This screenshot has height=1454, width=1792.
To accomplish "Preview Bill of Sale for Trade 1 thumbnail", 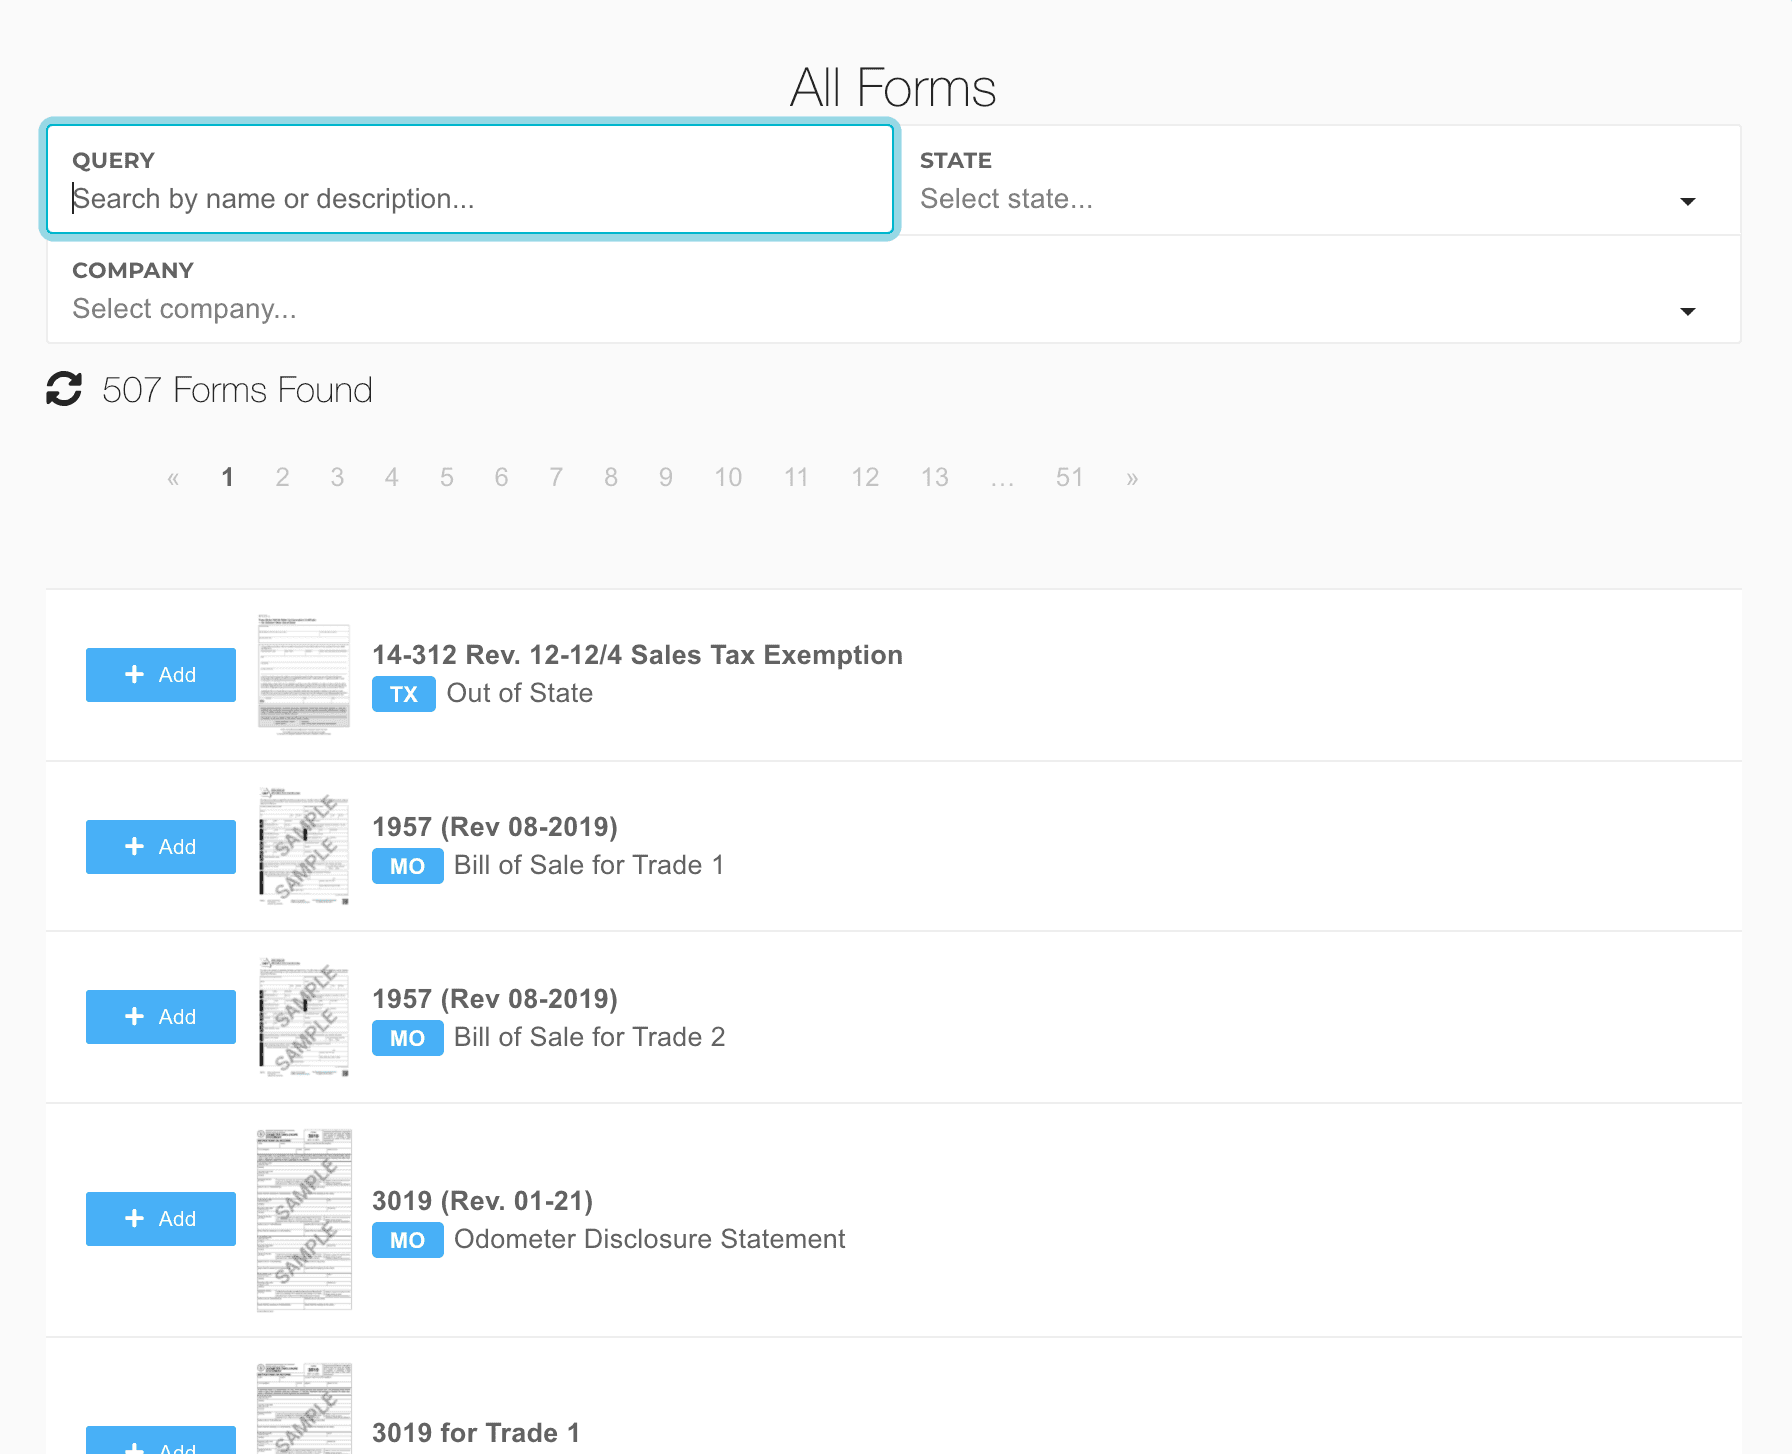I will pyautogui.click(x=304, y=847).
